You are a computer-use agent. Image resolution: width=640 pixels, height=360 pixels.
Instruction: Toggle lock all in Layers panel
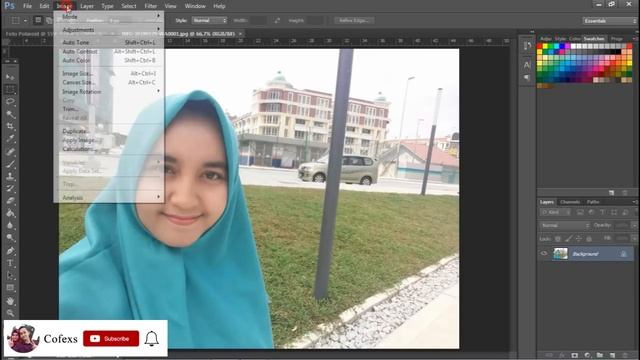pyautogui.click(x=589, y=238)
